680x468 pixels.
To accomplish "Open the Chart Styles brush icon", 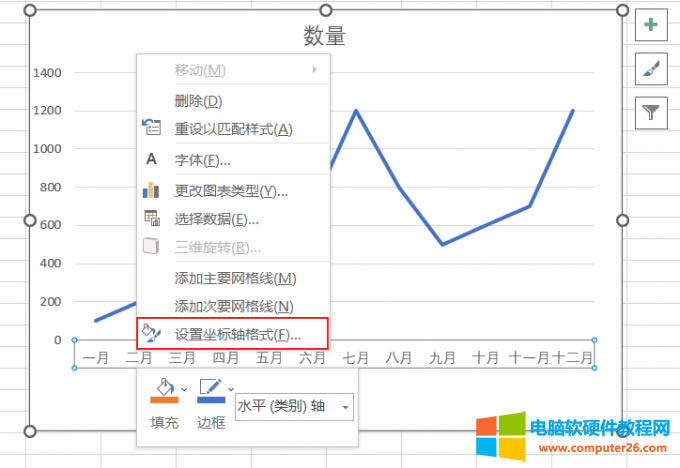I will [651, 69].
